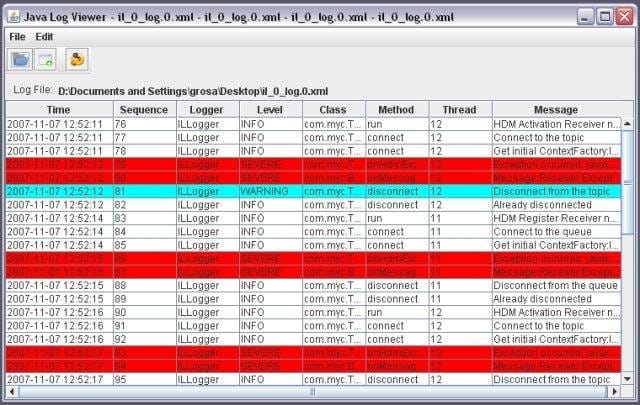640x405 pixels.
Task: Click the vertical scrollbar up arrow
Action: pyautogui.click(x=627, y=123)
